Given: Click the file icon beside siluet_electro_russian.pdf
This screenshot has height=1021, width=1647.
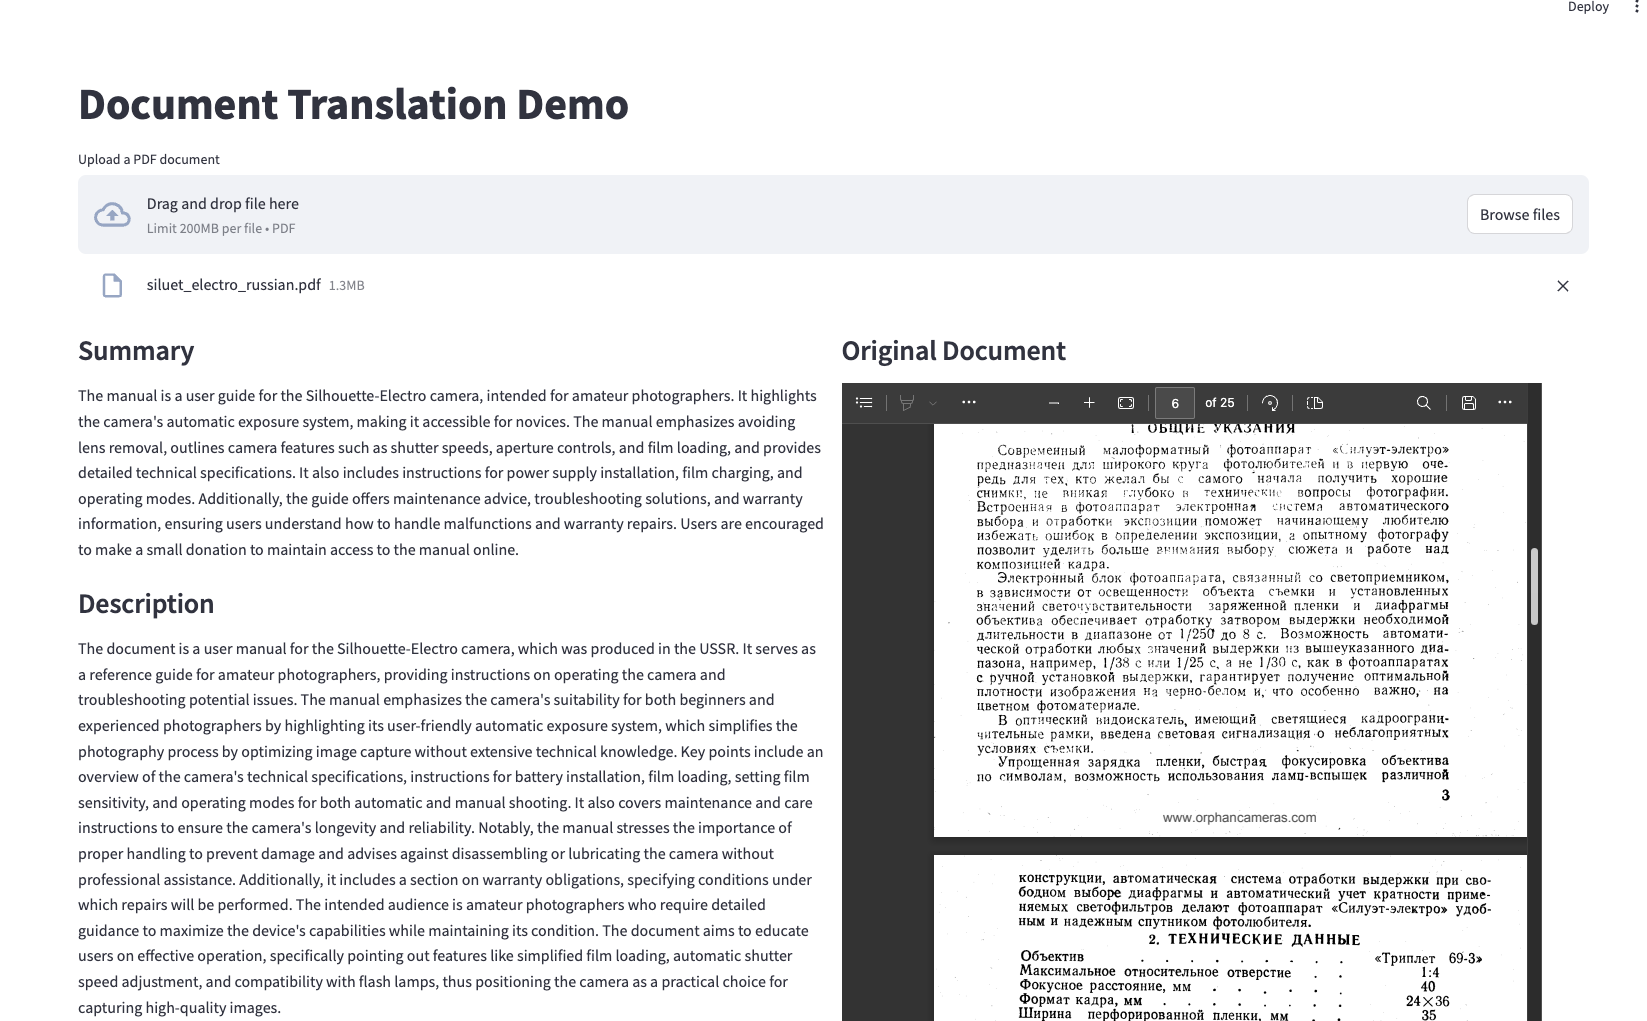Looking at the screenshot, I should [111, 285].
